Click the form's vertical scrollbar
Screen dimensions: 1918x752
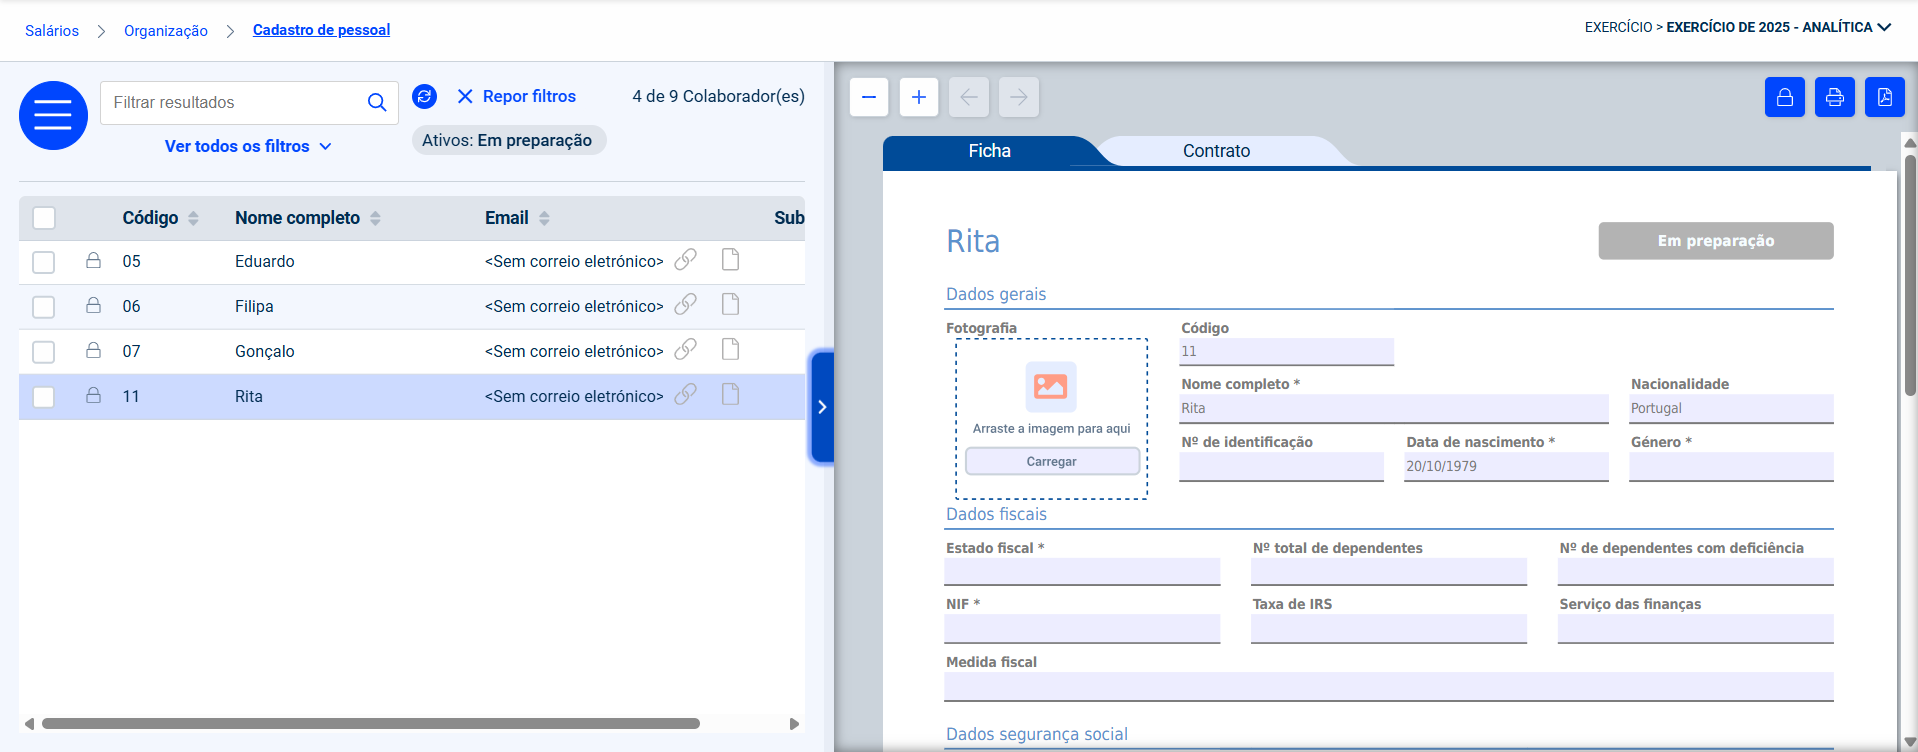(x=1910, y=275)
